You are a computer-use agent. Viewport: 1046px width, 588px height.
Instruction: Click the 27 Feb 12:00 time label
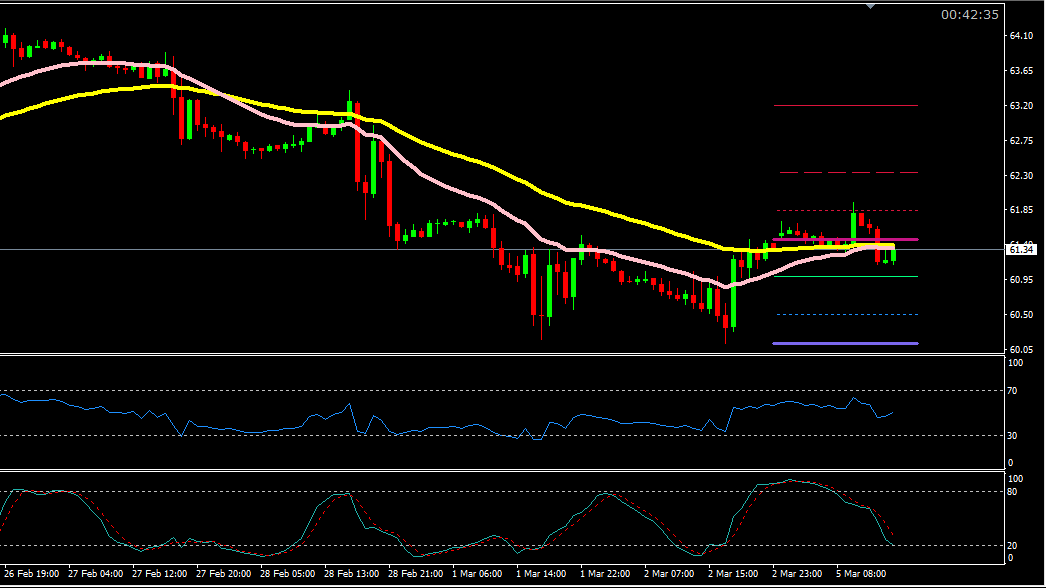click(x=159, y=574)
